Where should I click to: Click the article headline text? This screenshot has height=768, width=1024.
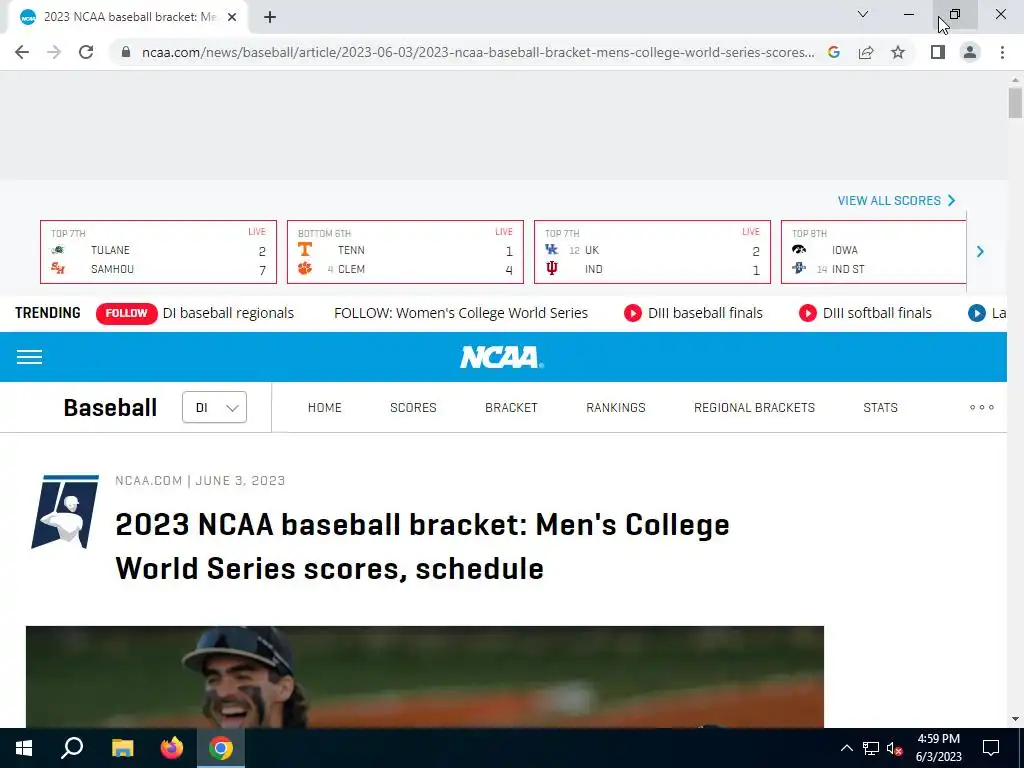click(x=422, y=546)
